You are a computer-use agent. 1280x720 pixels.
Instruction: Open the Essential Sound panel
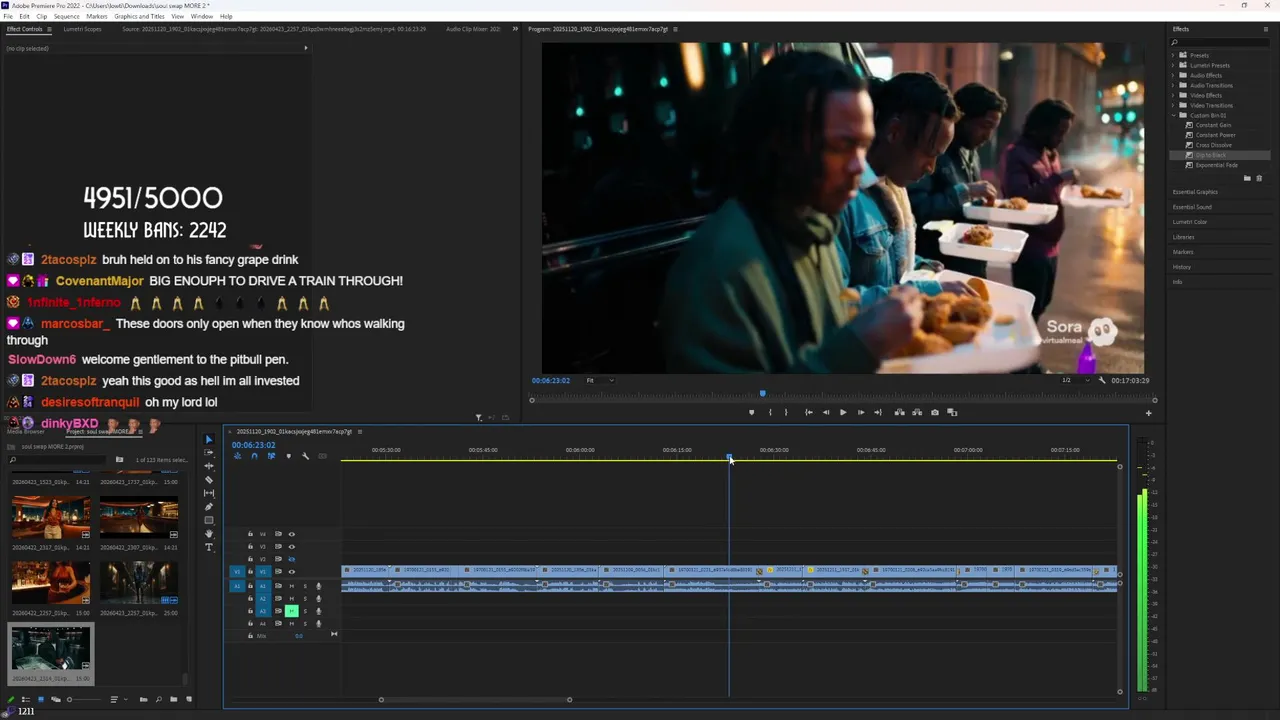1192,207
